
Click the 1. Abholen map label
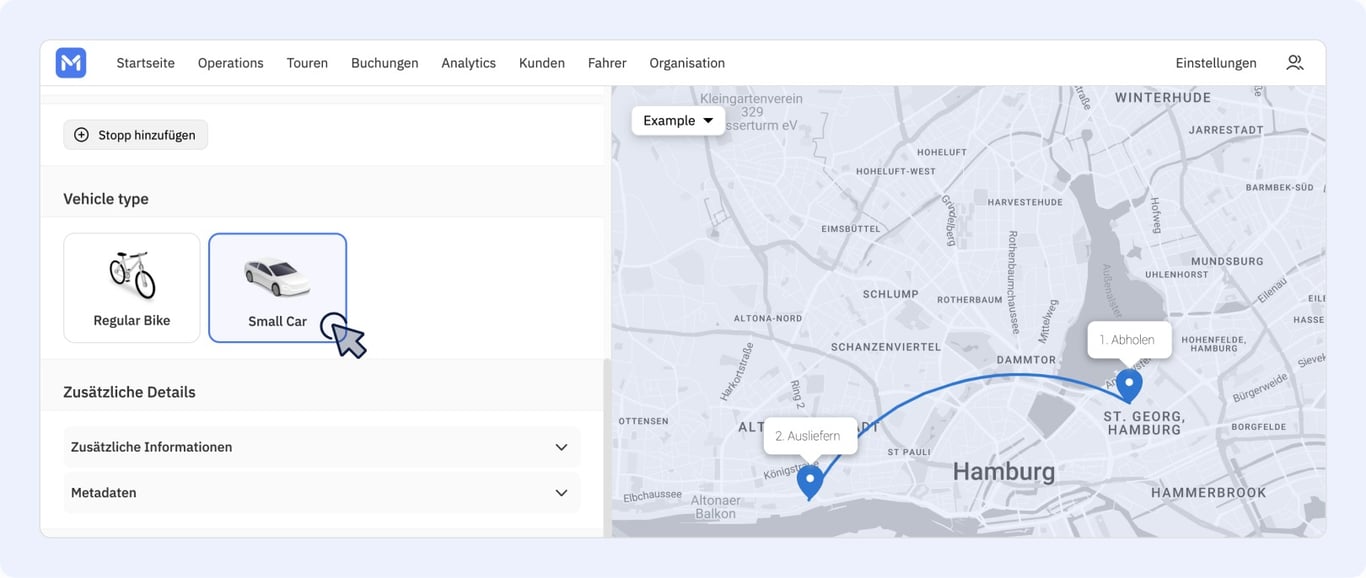[x=1129, y=340]
